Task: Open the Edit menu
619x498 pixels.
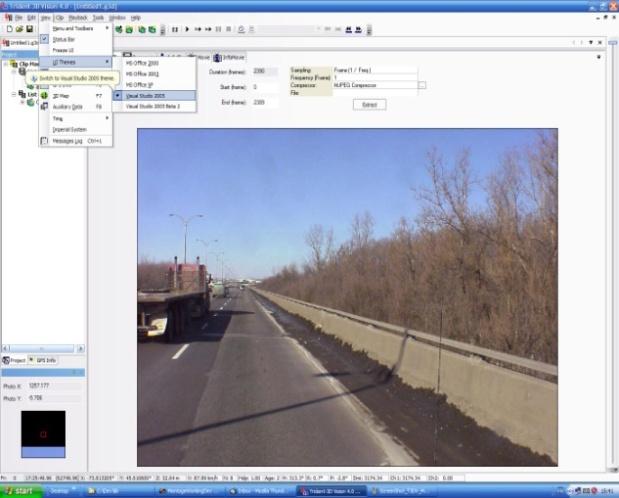Action: [x=32, y=18]
